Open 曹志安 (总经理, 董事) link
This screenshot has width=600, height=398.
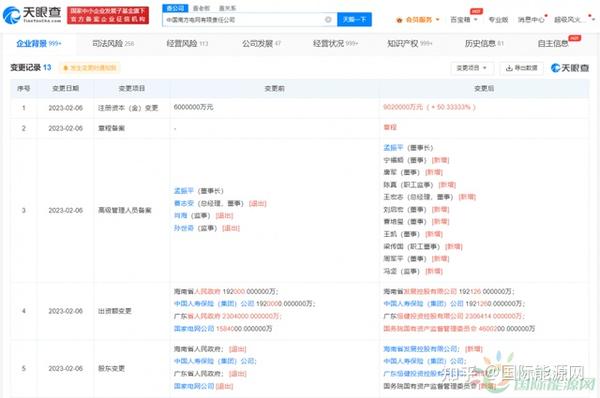(184, 203)
